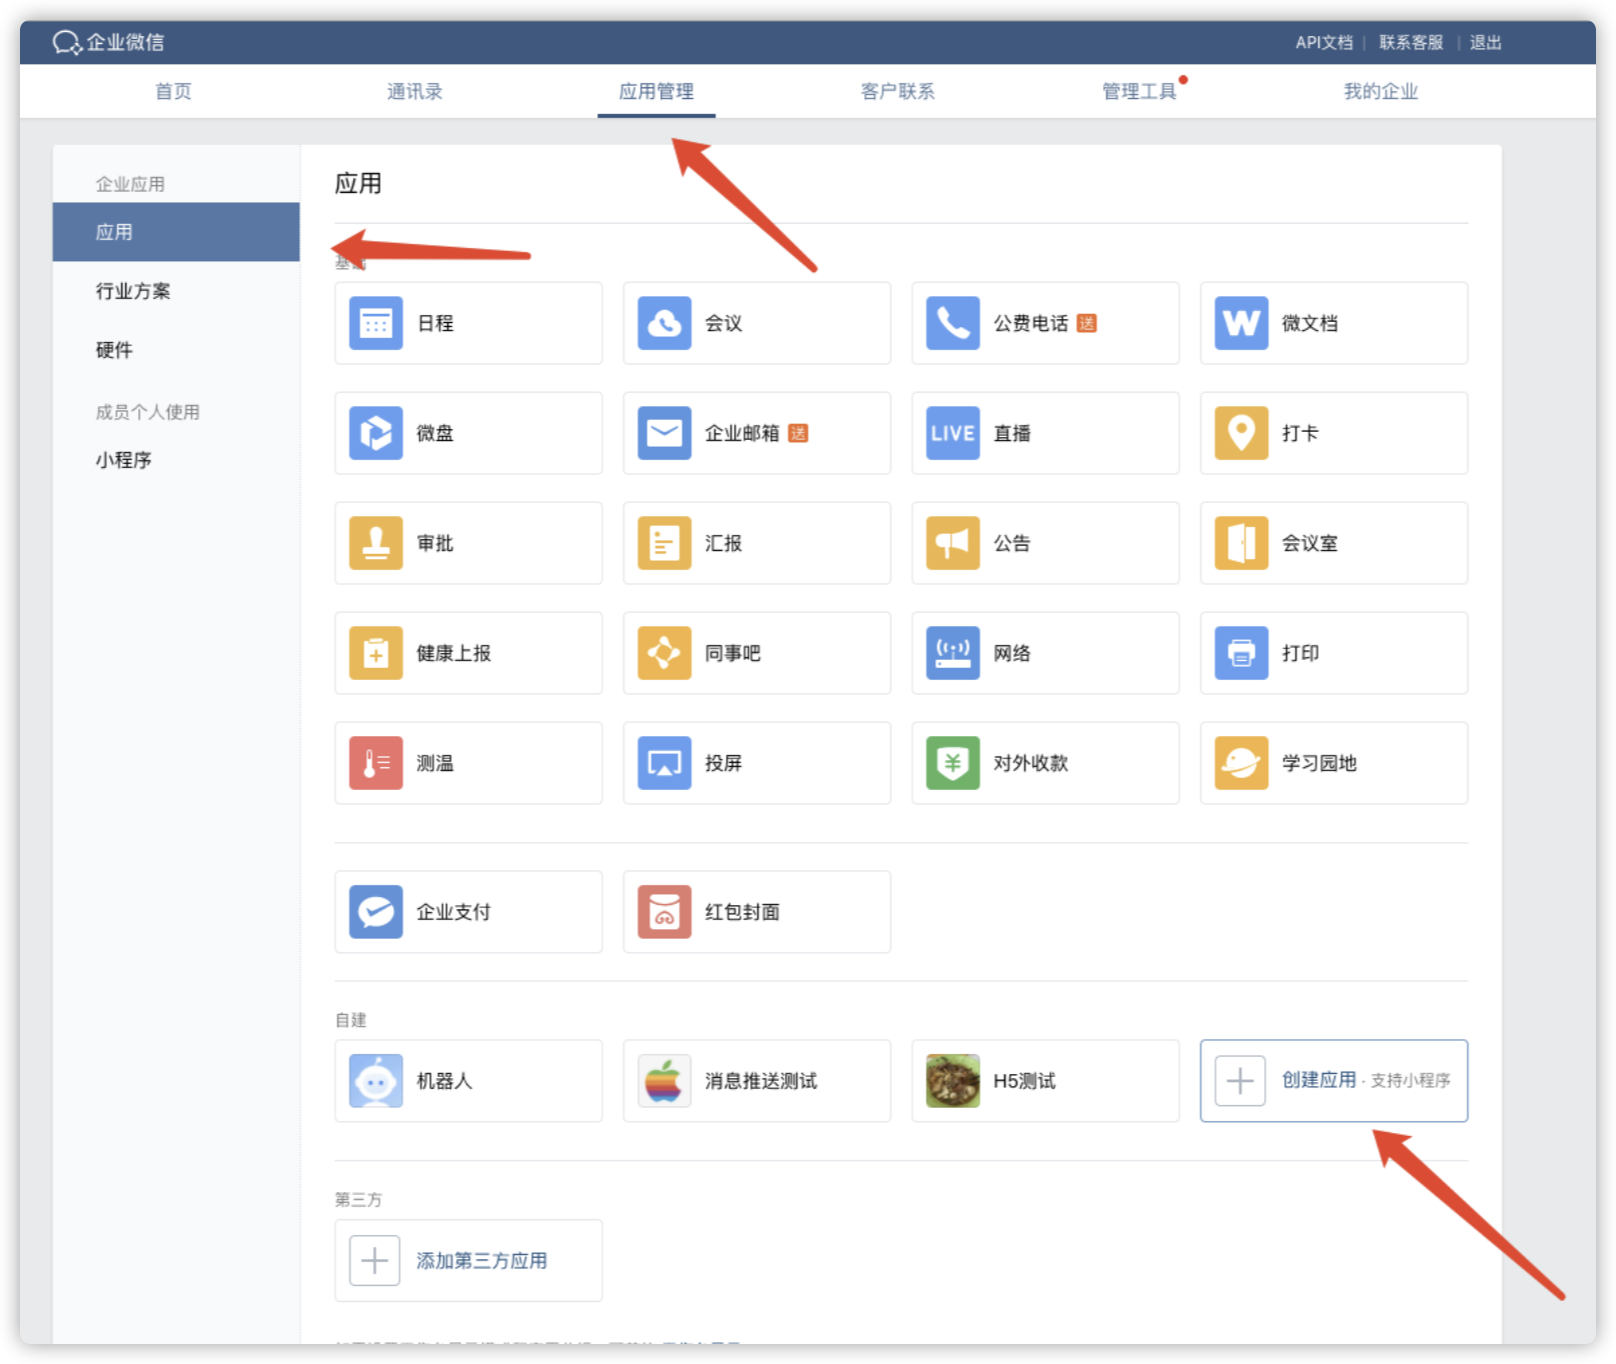Open the 对外收款 yen shield icon
The width and height of the screenshot is (1616, 1364).
(x=952, y=763)
